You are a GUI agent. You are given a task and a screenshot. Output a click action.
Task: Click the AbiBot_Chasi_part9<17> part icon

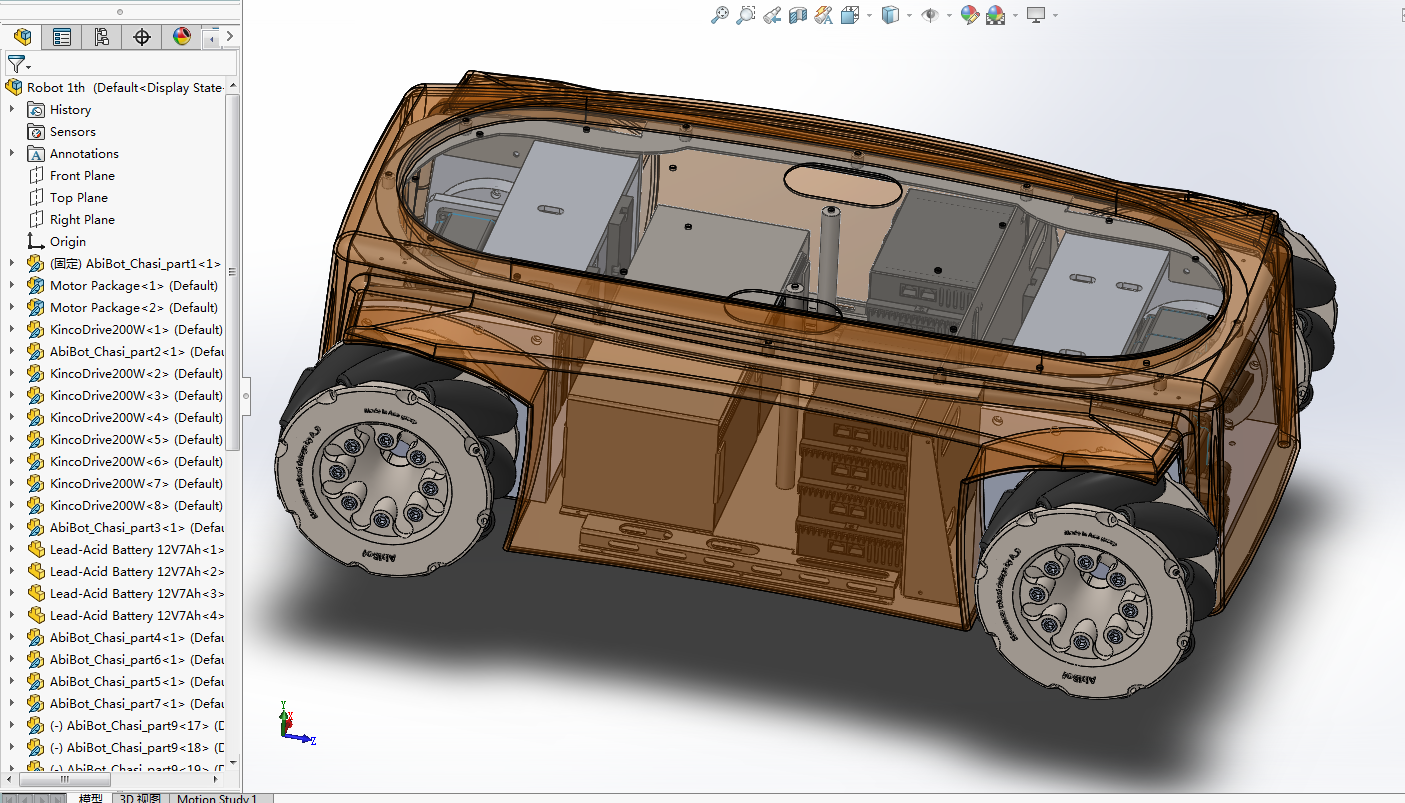[x=36, y=725]
